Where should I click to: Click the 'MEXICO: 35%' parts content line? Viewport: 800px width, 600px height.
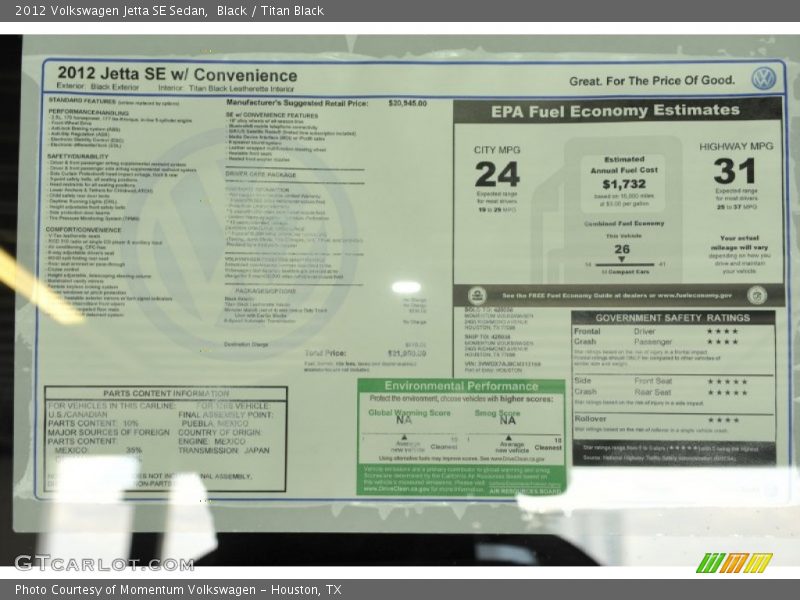point(98,451)
